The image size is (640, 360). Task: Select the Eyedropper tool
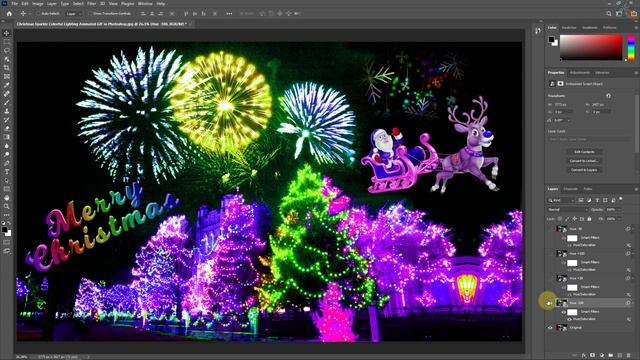pyautogui.click(x=7, y=85)
